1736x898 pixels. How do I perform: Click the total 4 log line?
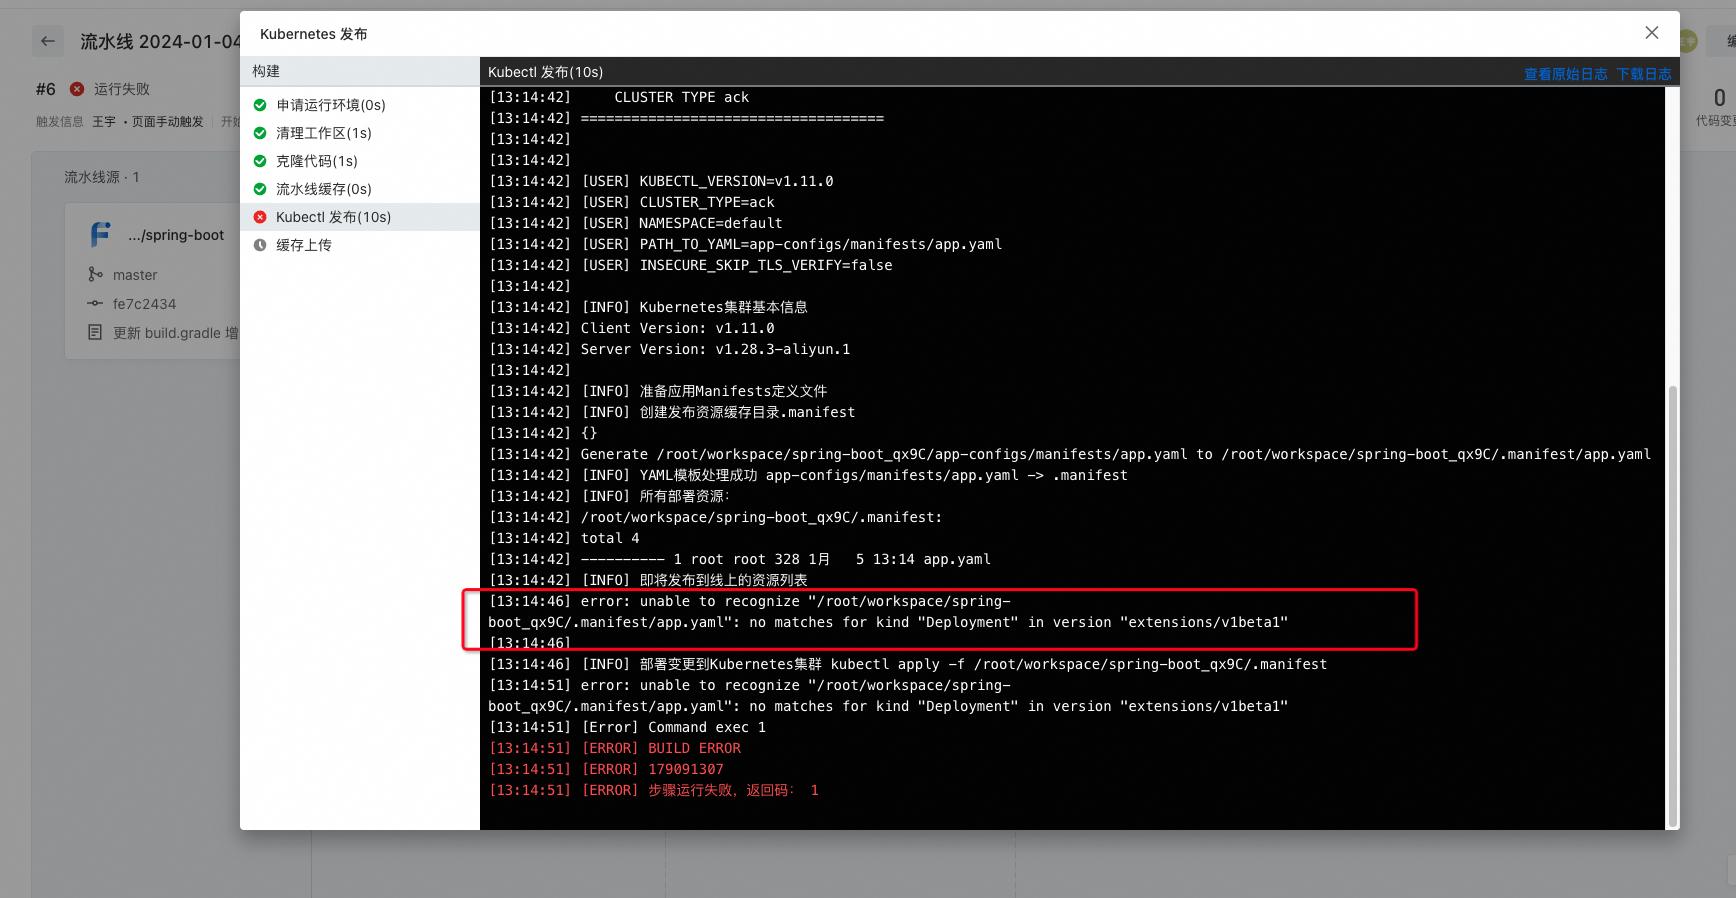coord(564,538)
